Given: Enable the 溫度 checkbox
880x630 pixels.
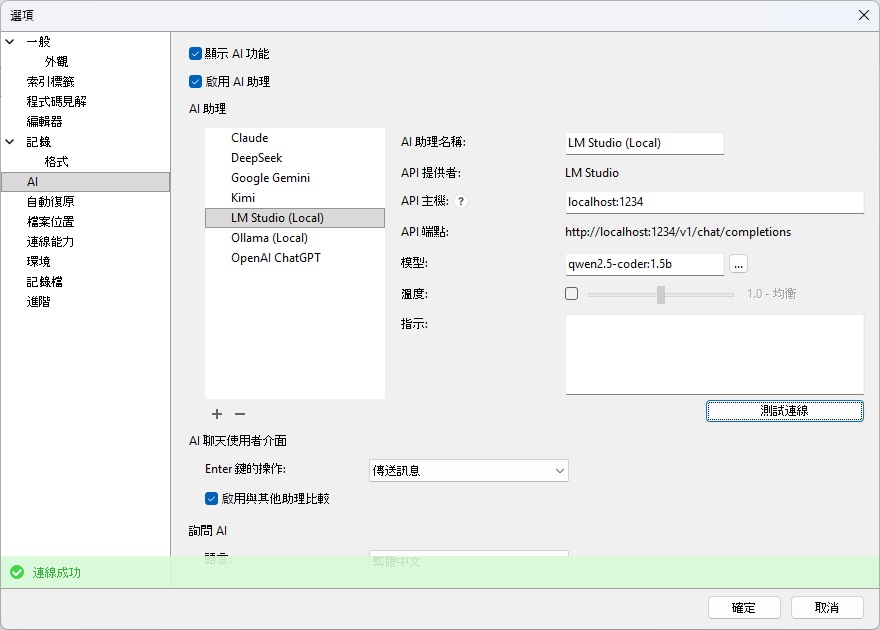Looking at the screenshot, I should [571, 293].
